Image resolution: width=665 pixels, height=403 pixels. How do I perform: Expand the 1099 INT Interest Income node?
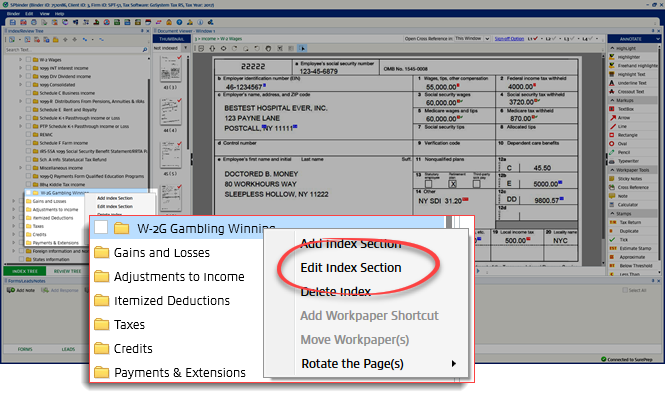(20, 68)
